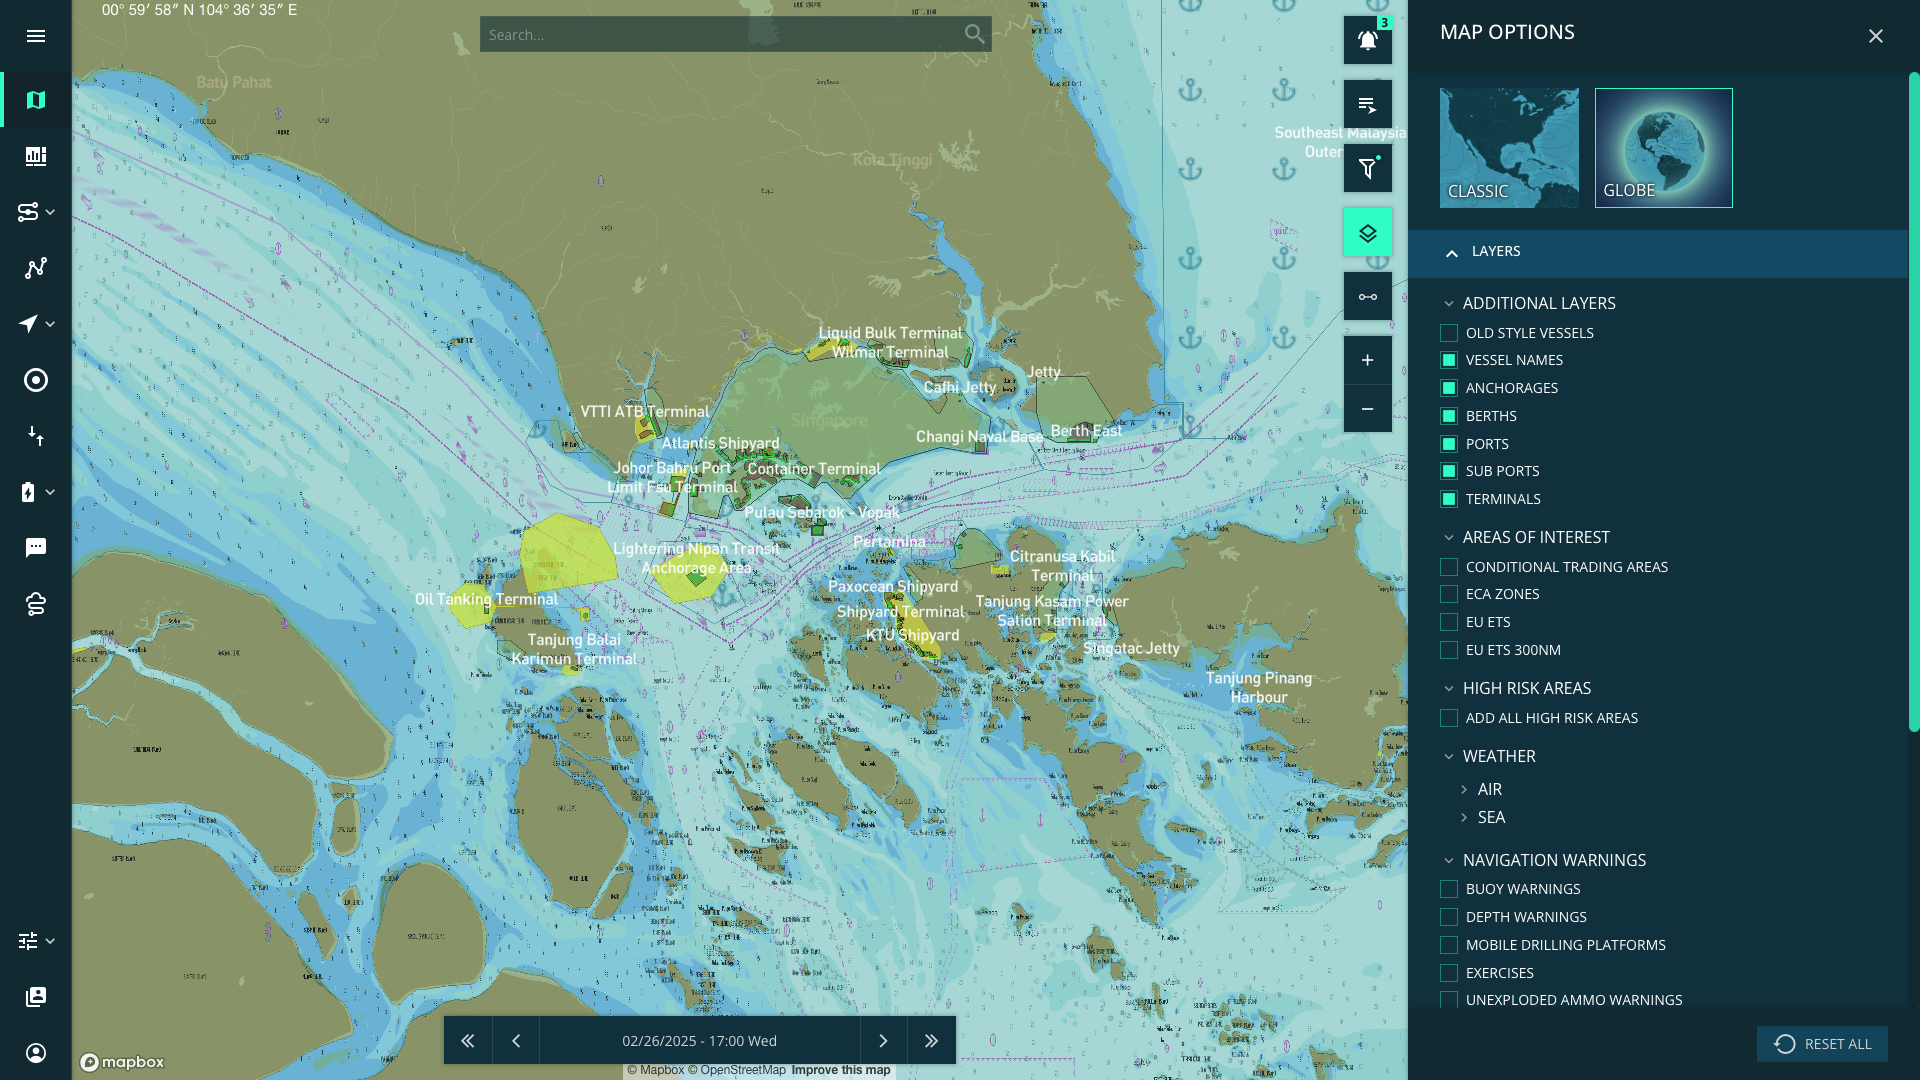
Task: Collapse Areas of Interest group
Action: pos(1448,537)
